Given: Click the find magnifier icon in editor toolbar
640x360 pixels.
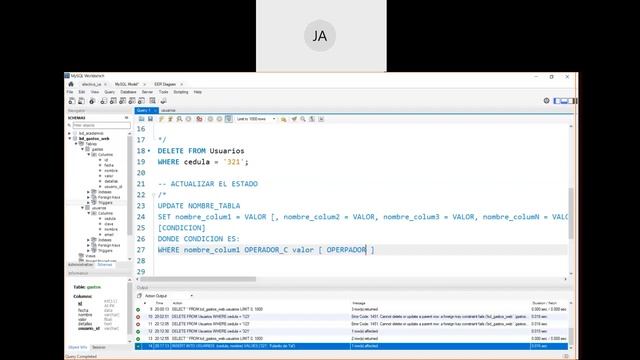Looking at the screenshot, I should coord(303,119).
